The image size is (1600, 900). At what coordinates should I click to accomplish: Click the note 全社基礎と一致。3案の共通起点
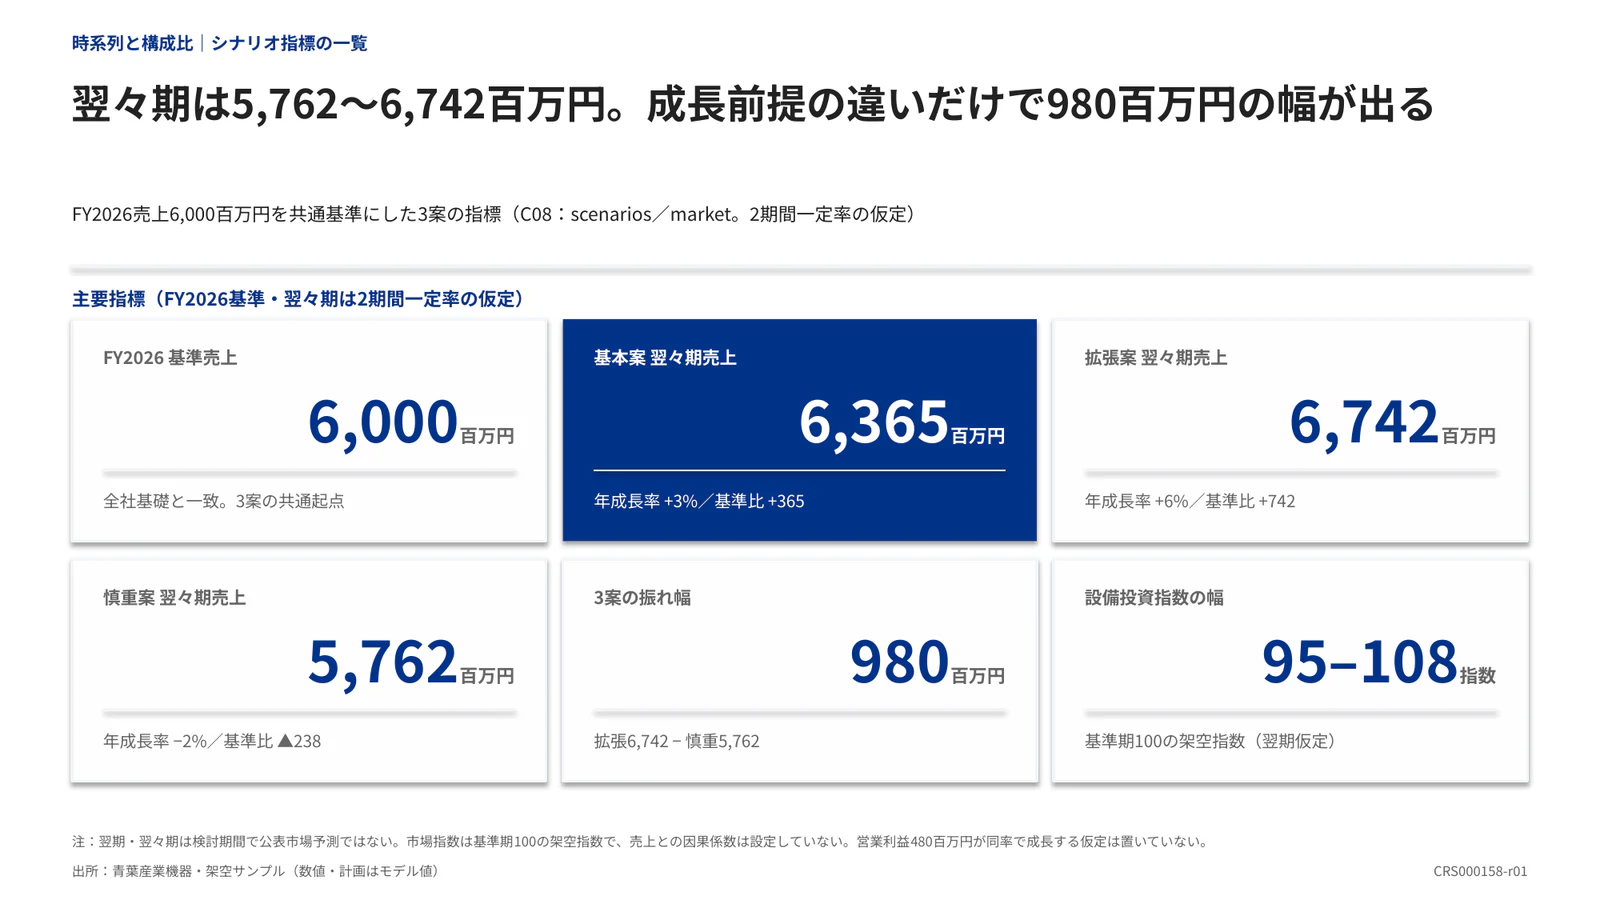224,501
